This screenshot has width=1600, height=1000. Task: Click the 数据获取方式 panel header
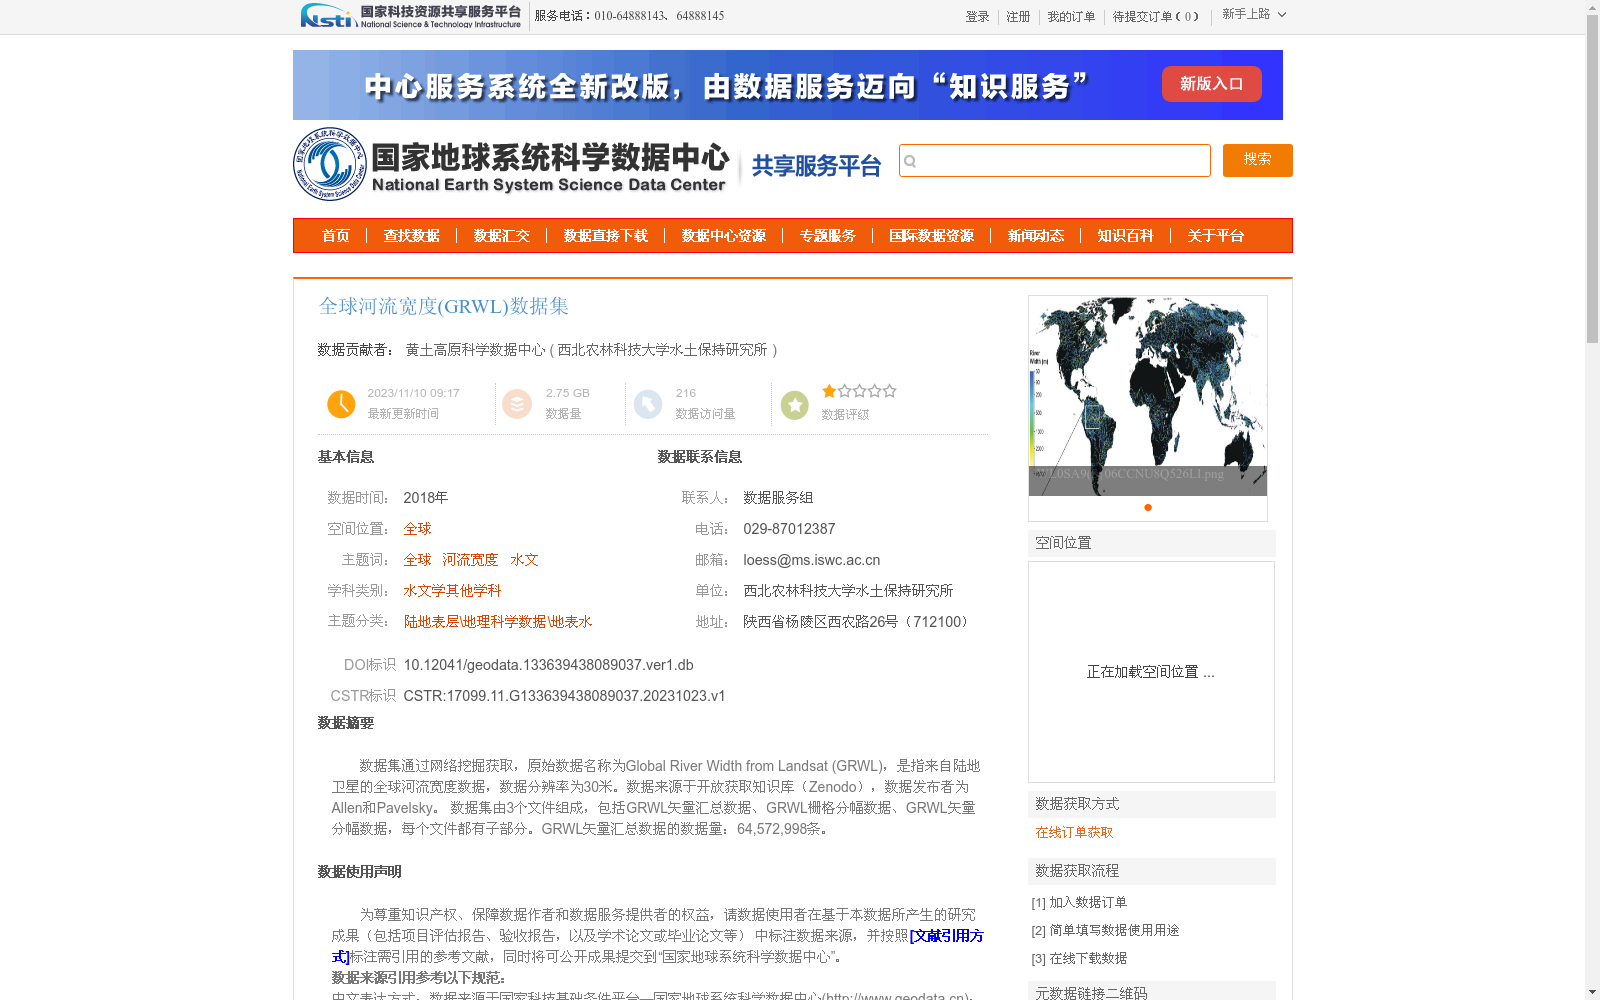(x=1152, y=804)
